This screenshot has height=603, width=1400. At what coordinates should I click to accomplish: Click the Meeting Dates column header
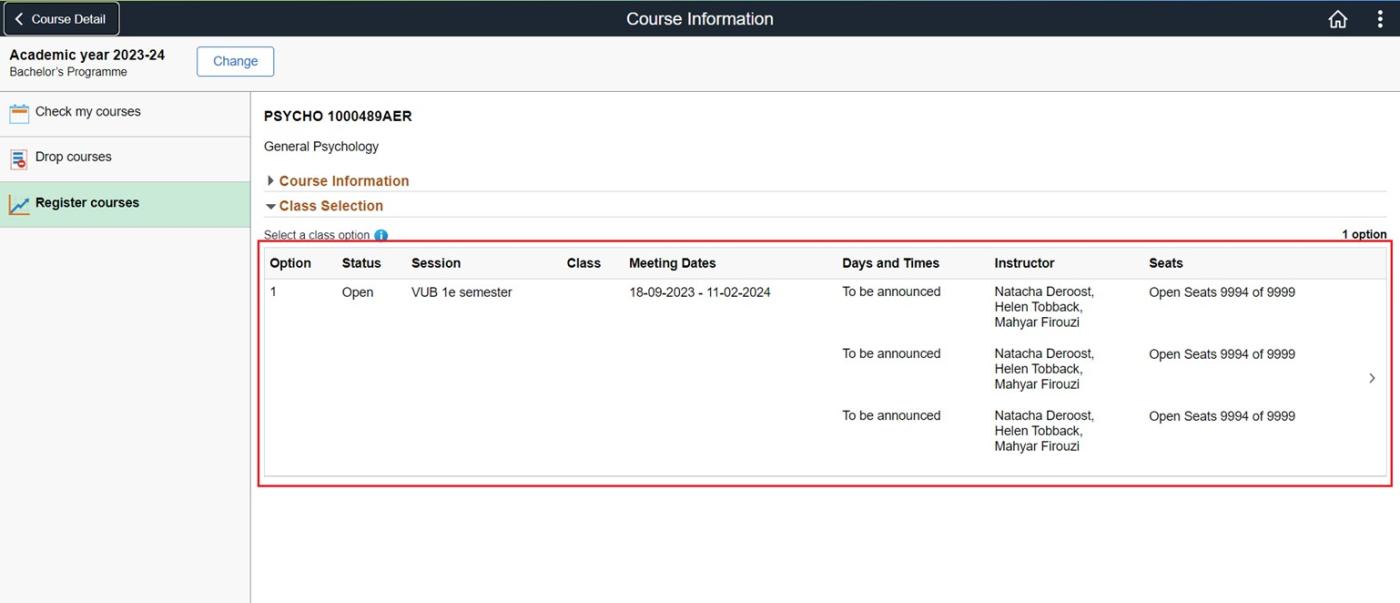tap(672, 263)
